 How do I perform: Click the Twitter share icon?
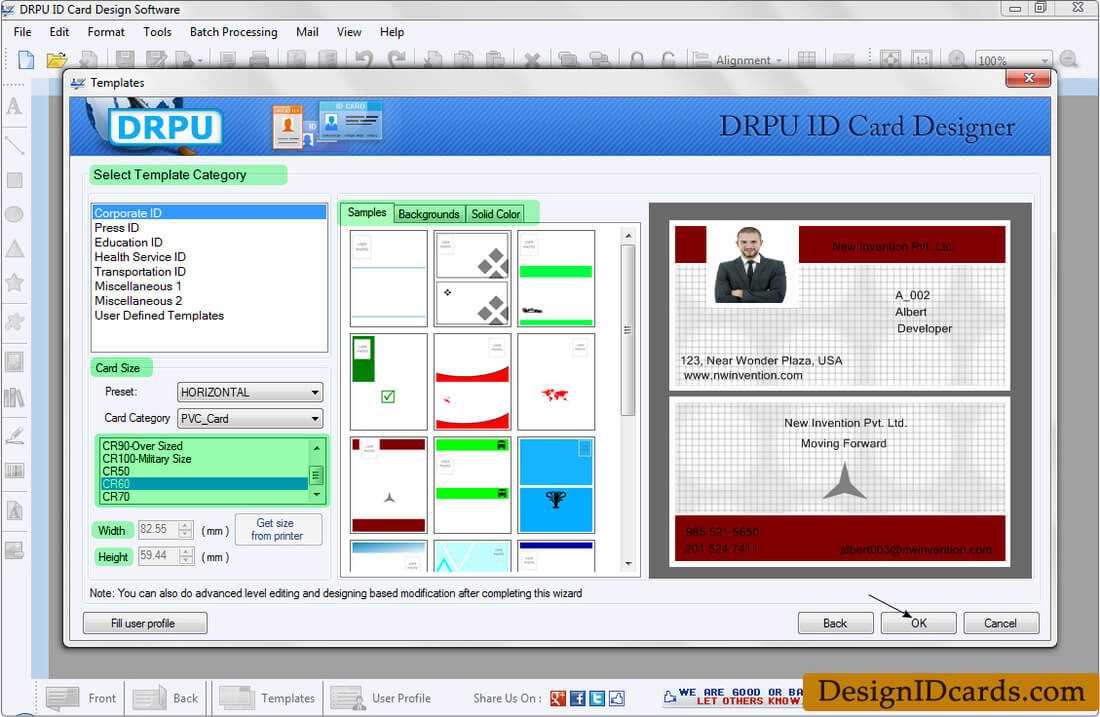point(597,699)
